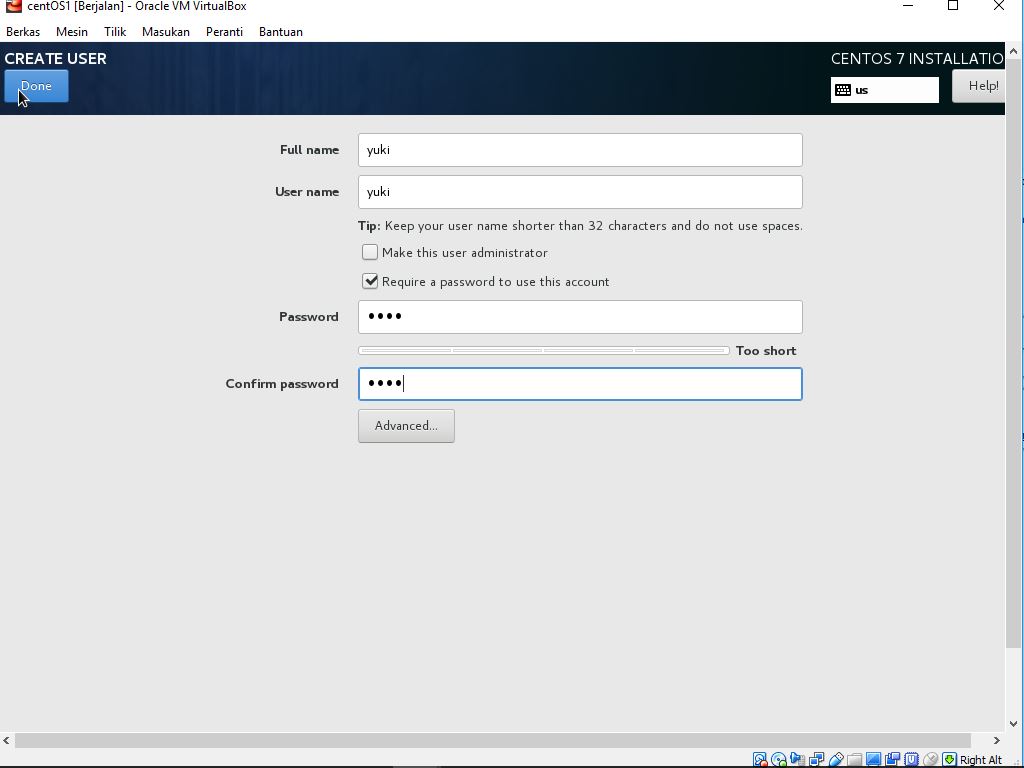Click the shared folders status icon
Image resolution: width=1024 pixels, height=768 pixels.
tap(854, 760)
